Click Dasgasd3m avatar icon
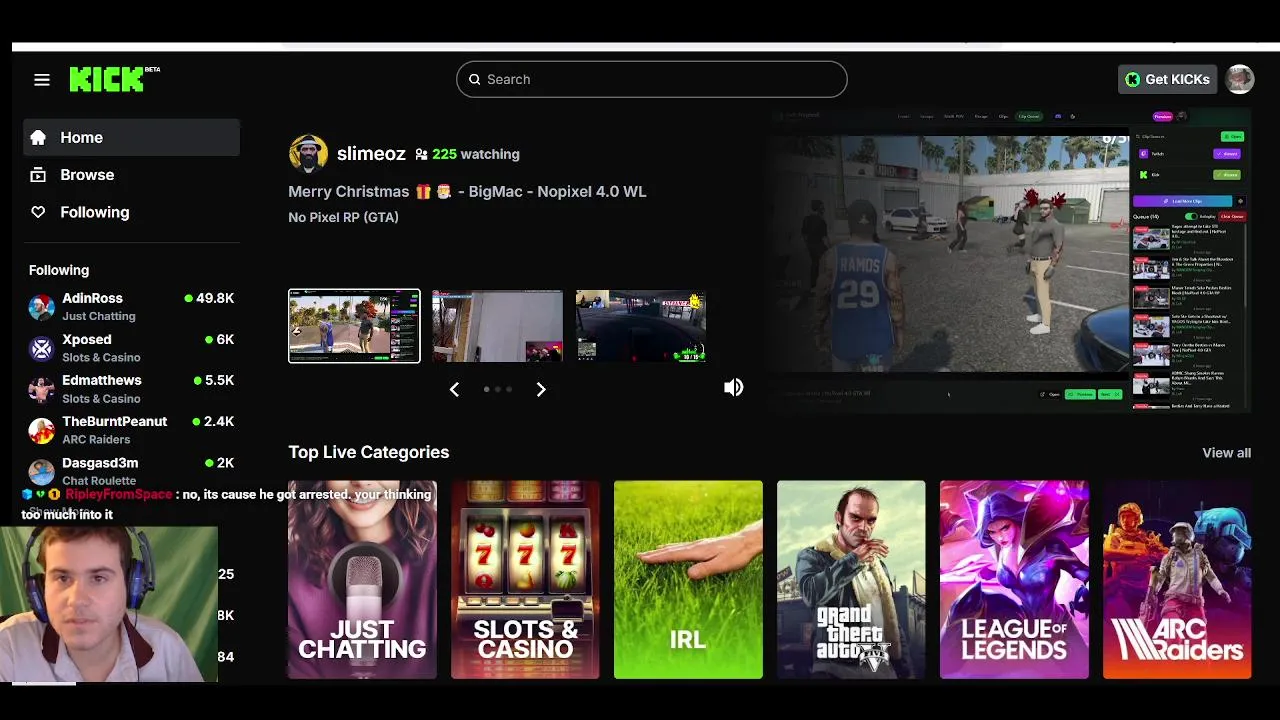The height and width of the screenshot is (720, 1280). click(x=41, y=472)
